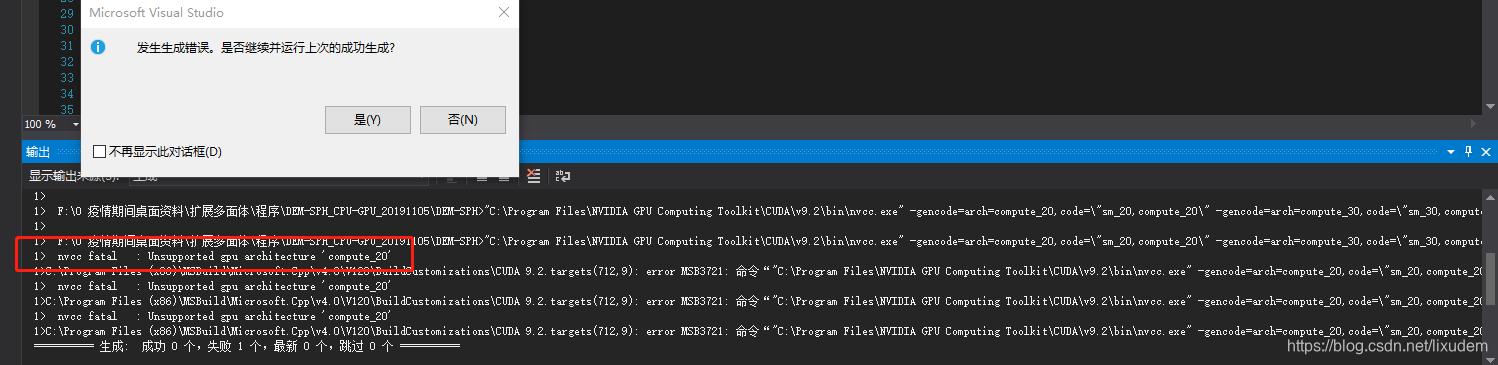The height and width of the screenshot is (365, 1498).
Task: Click the blue info icon in dialog
Action: click(98, 47)
